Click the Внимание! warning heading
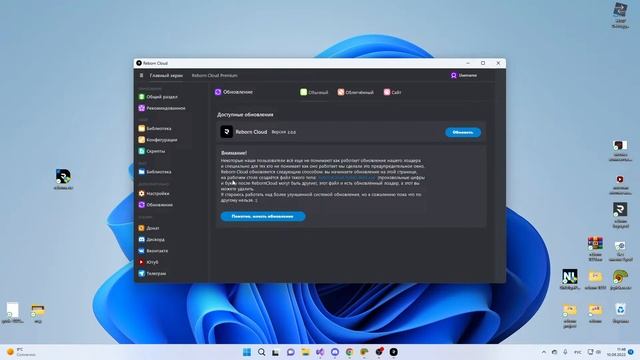Screen dimensions: 640x360 tap(234, 153)
